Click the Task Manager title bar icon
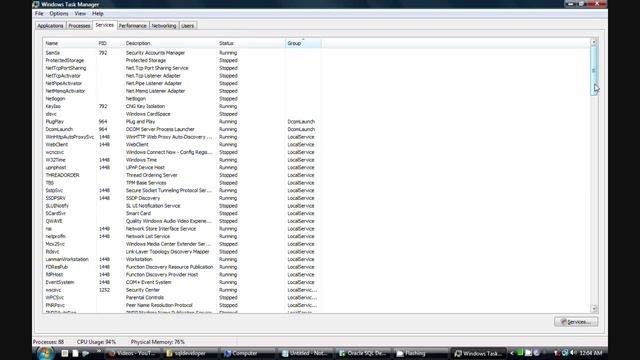The width and height of the screenshot is (640, 360). pos(36,4)
